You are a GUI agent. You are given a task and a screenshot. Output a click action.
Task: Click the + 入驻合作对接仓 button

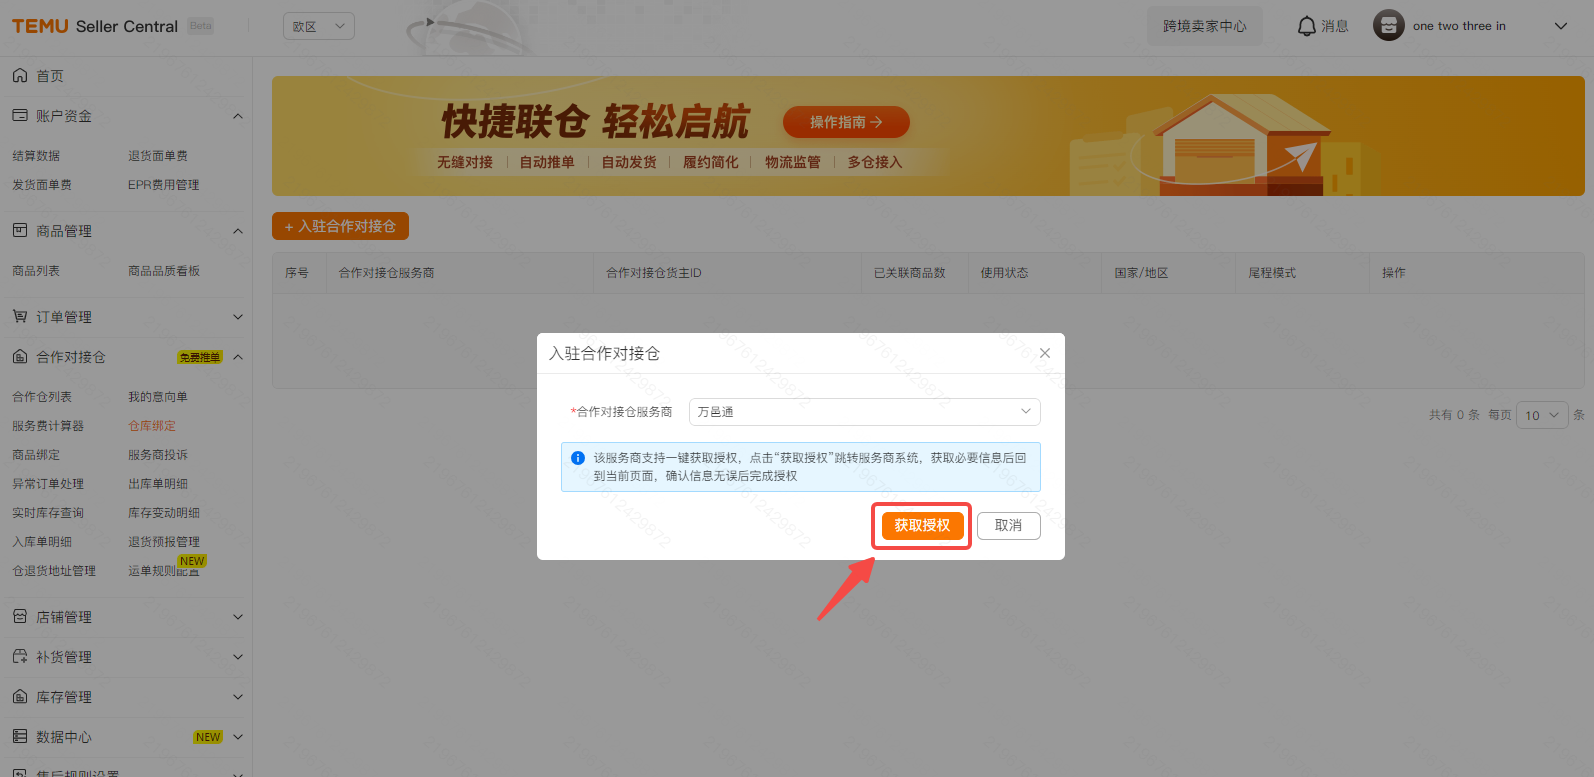[340, 226]
